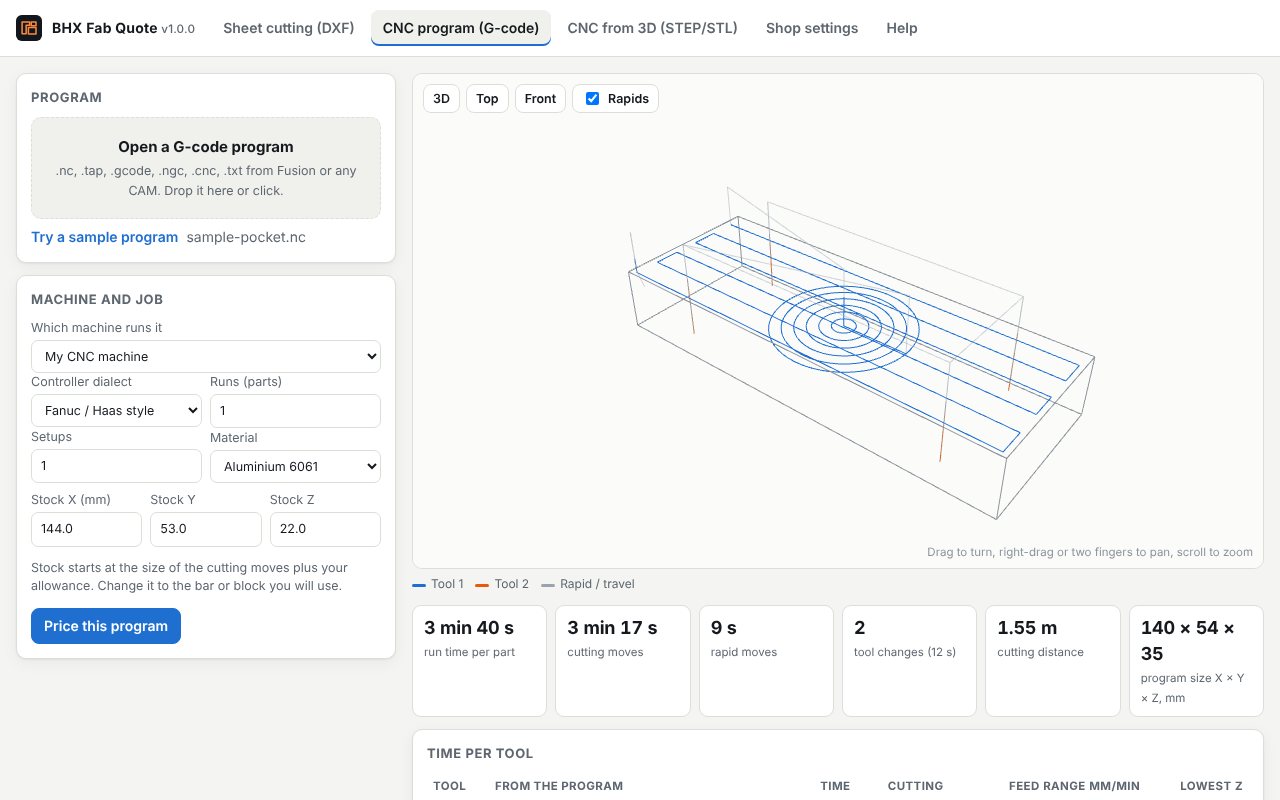1280x800 pixels.
Task: Click the Runs (parts) input field
Action: (x=295, y=411)
